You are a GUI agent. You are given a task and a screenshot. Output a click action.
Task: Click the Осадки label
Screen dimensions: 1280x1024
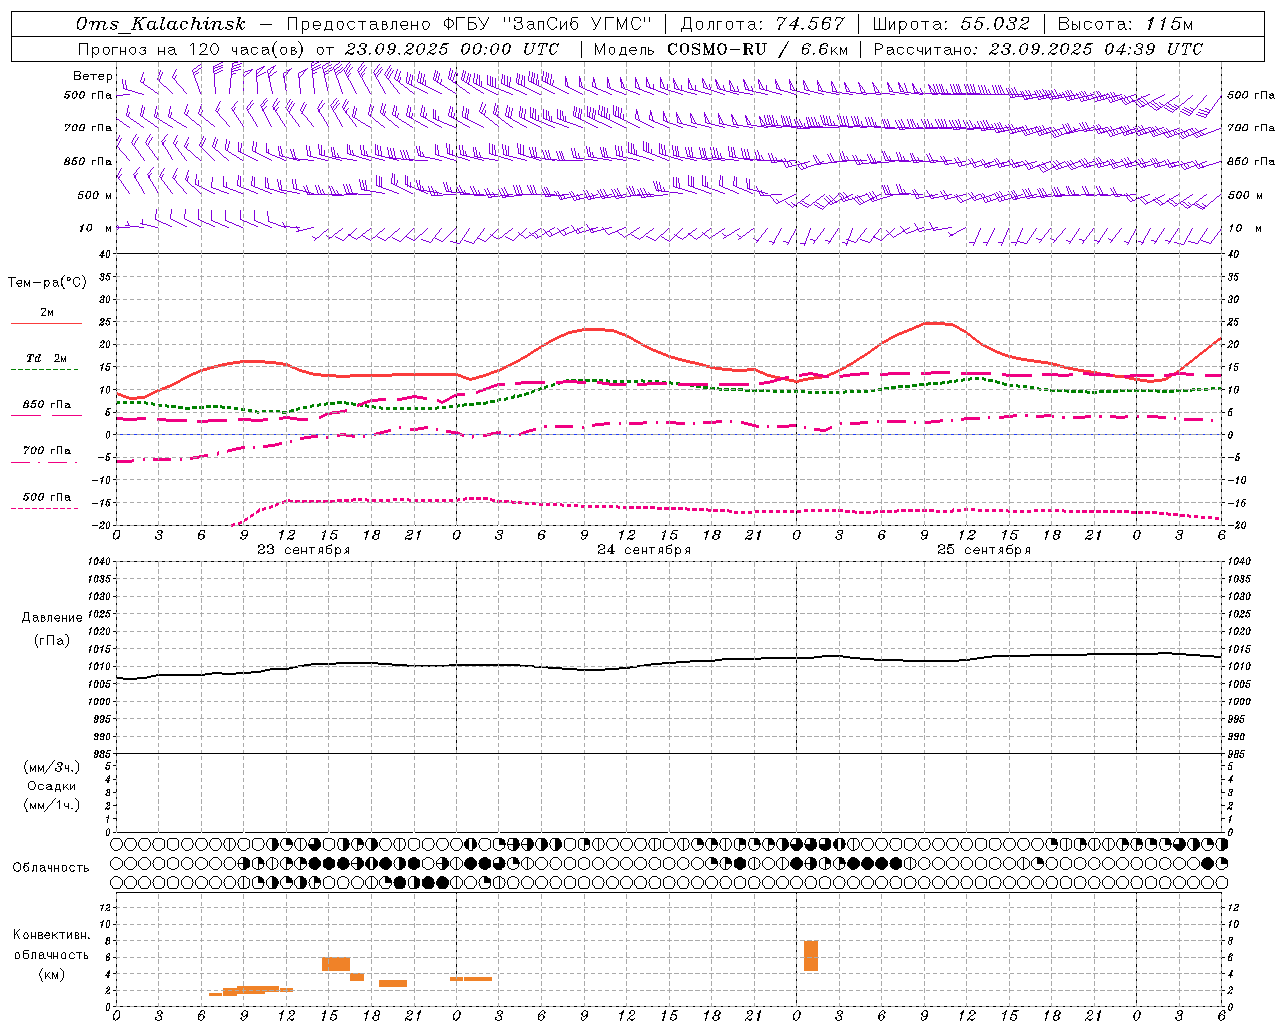point(51,786)
